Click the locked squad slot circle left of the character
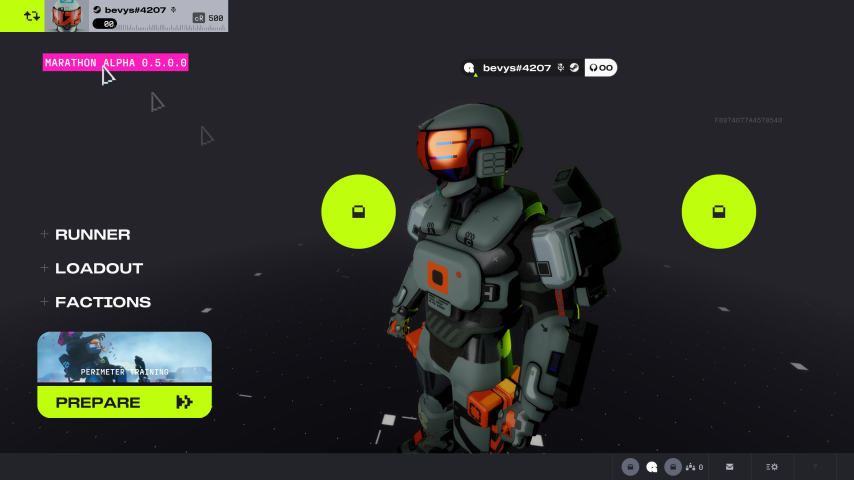The height and width of the screenshot is (480, 854). [358, 211]
